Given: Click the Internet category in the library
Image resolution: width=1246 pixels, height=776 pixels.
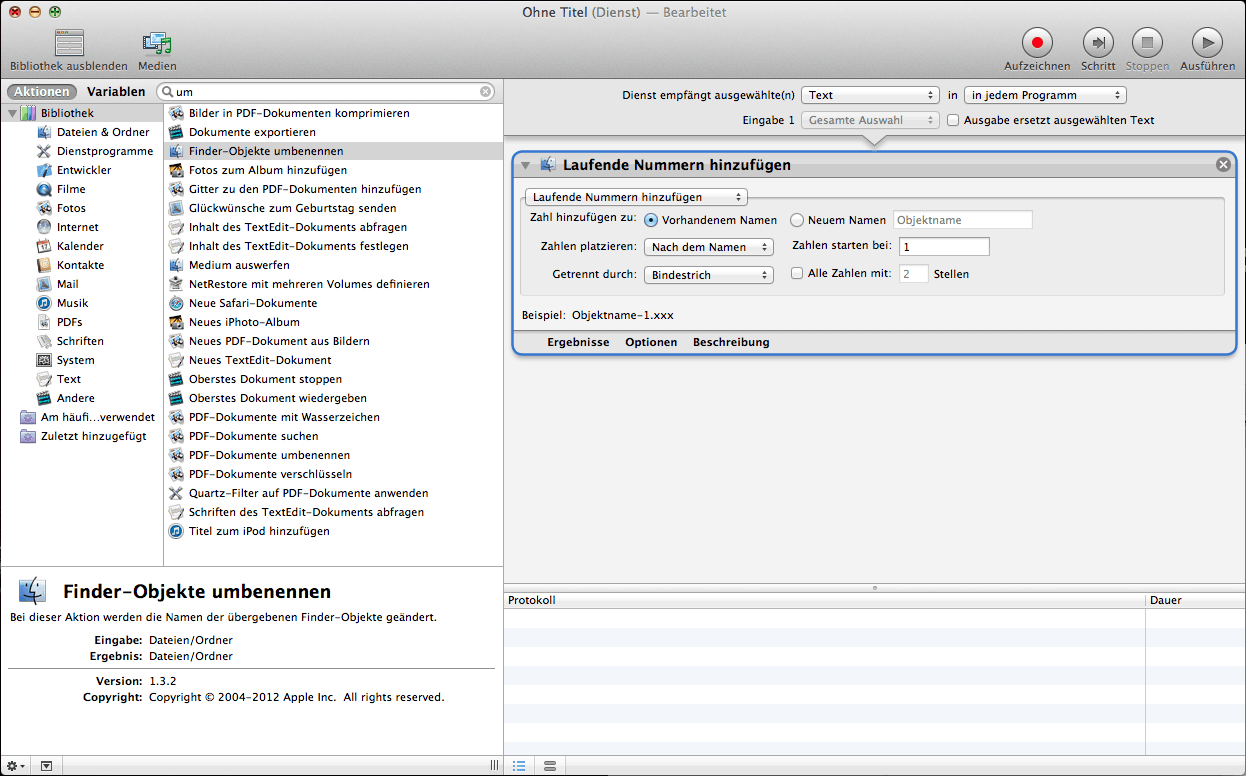Looking at the screenshot, I should pos(77,227).
